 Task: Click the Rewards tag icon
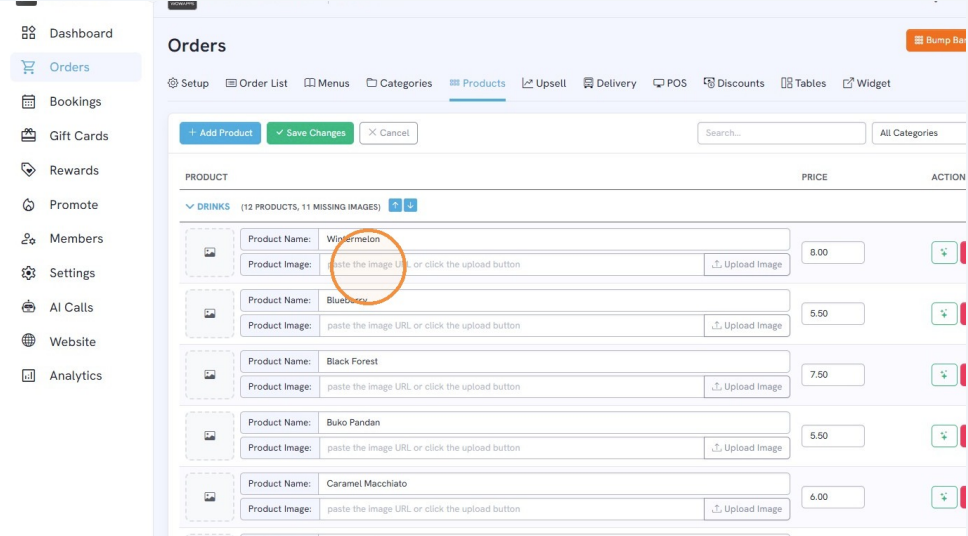coord(28,170)
